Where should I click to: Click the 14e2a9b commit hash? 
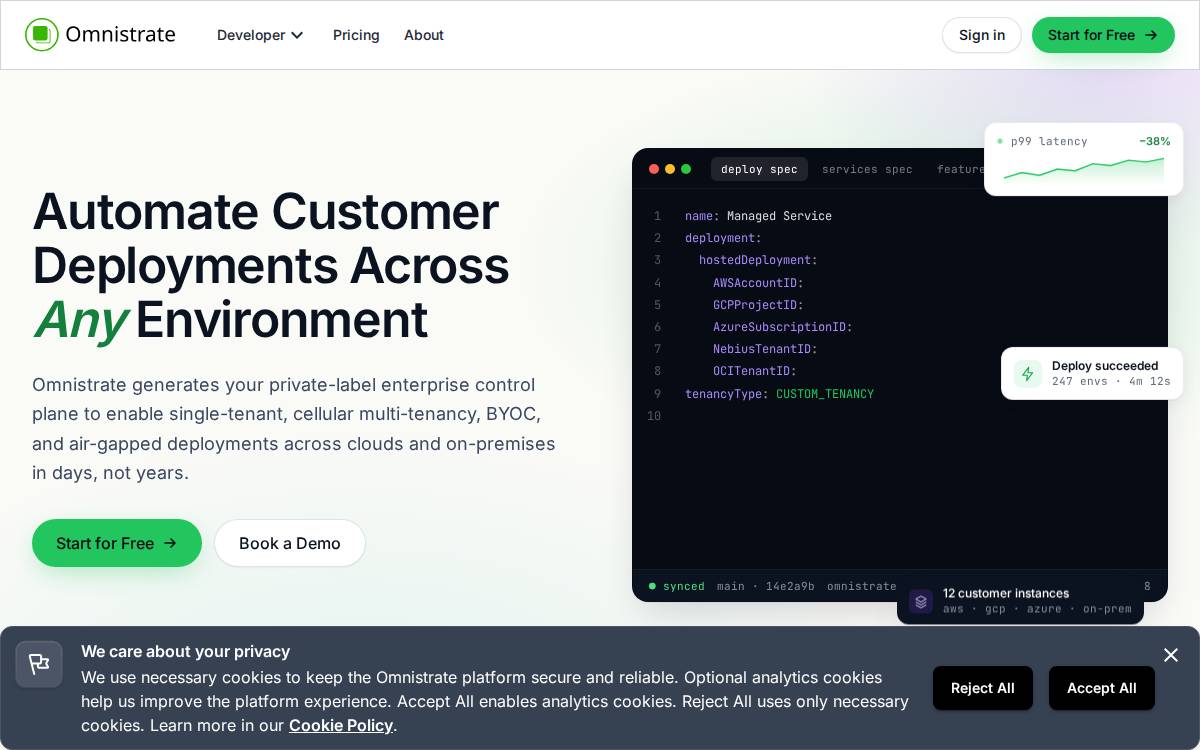pyautogui.click(x=790, y=586)
